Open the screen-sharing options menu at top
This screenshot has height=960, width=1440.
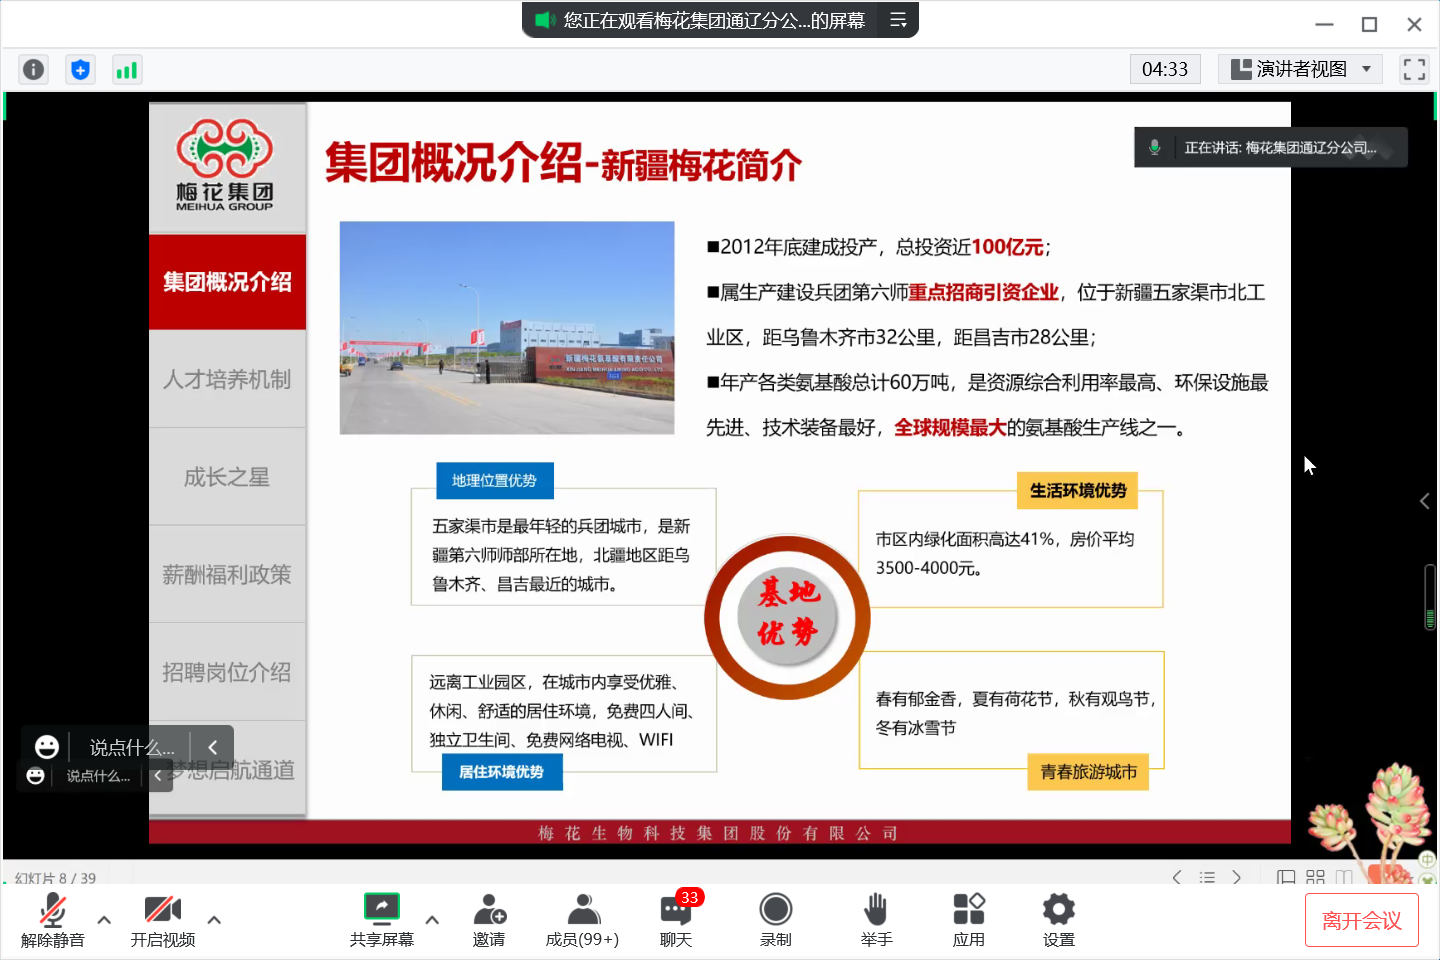point(898,20)
